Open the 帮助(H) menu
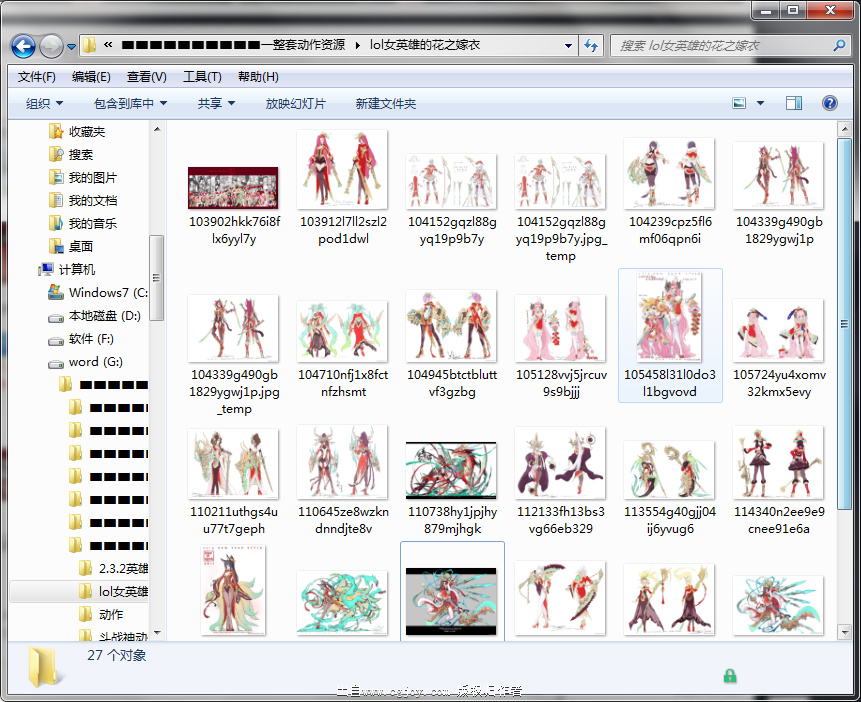Viewport: 861px width, 702px height. 258,77
